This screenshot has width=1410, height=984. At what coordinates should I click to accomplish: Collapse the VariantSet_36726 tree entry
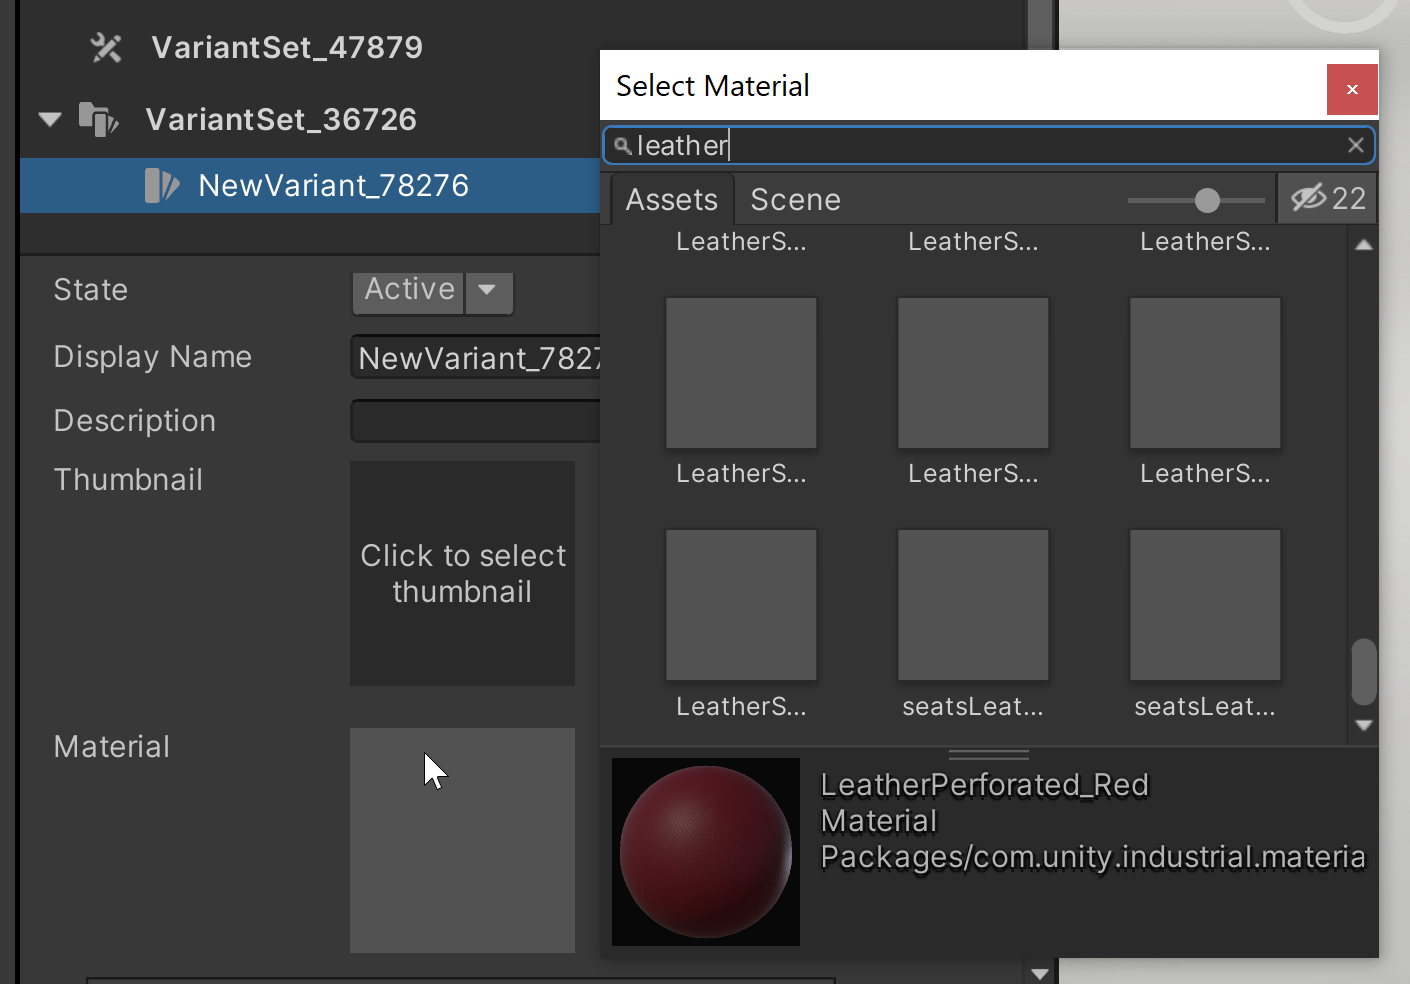[48, 119]
